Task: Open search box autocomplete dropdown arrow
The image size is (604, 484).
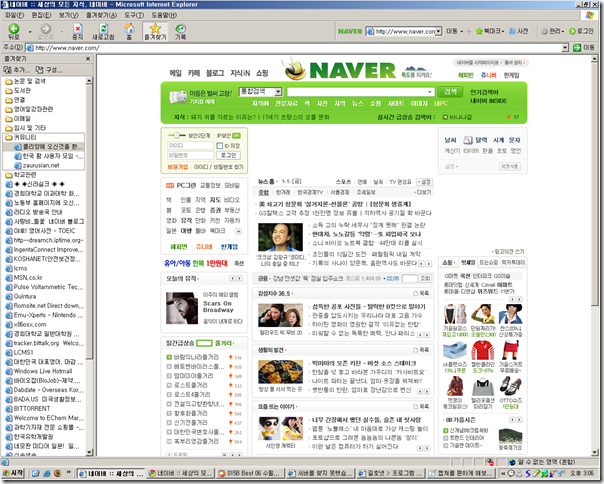Action: [x=430, y=92]
